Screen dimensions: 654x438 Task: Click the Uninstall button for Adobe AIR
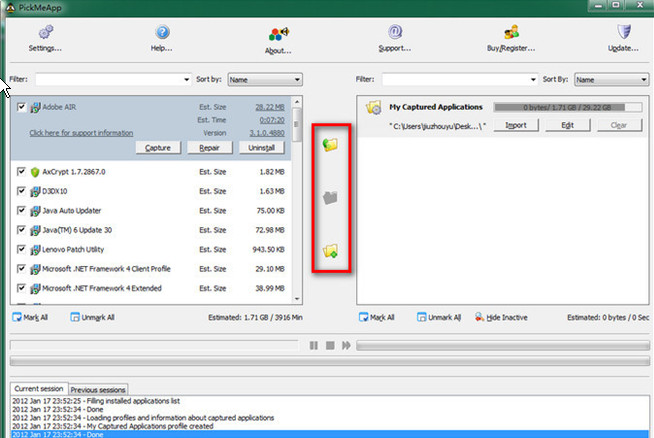click(262, 148)
